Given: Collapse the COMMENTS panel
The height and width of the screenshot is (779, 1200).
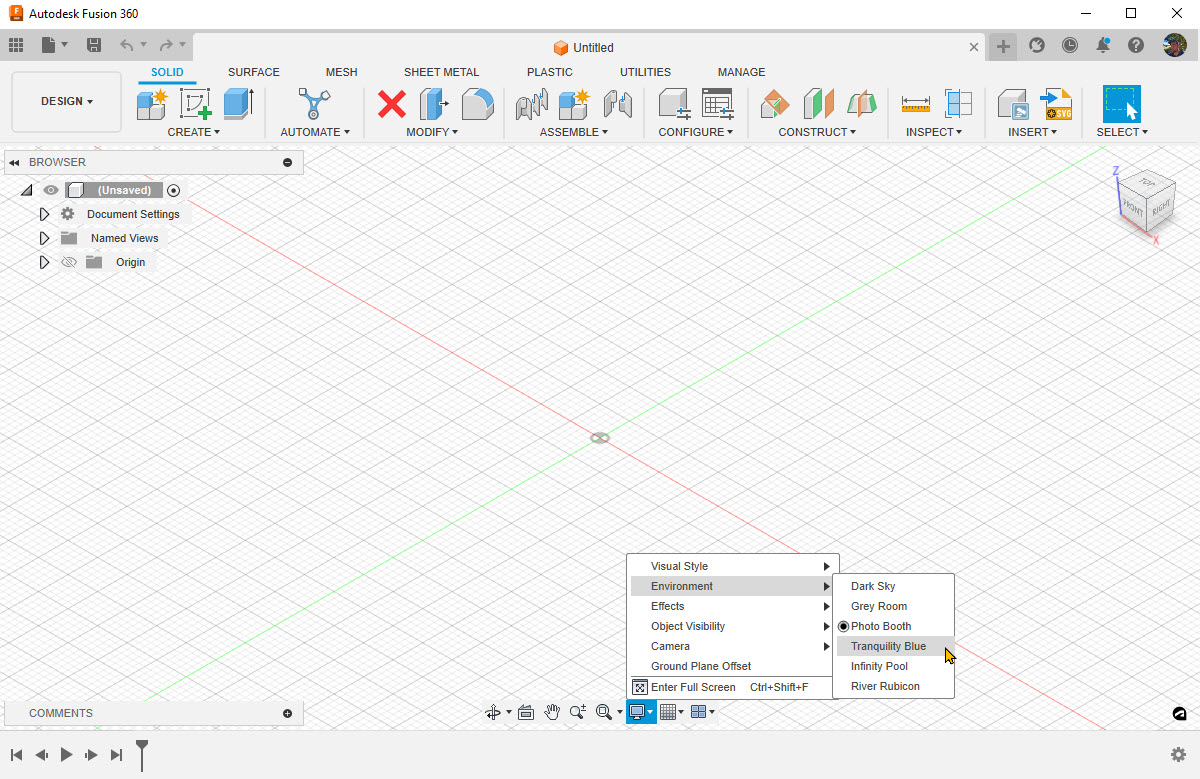Looking at the screenshot, I should (x=287, y=712).
